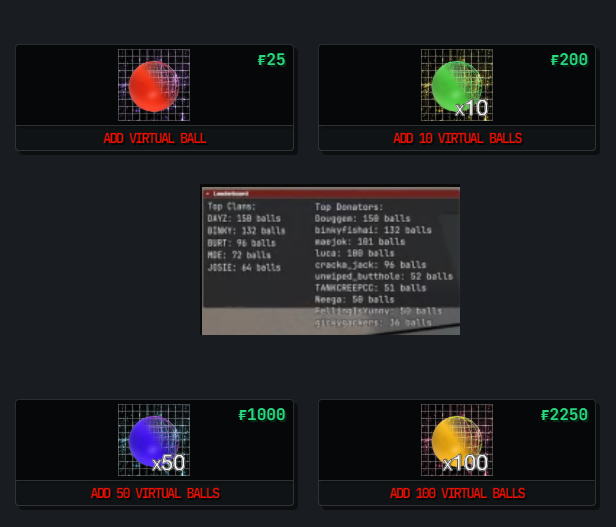Viewport: 616px width, 527px height.
Task: Click the yellow x100 ball icon
Action: tap(457, 440)
